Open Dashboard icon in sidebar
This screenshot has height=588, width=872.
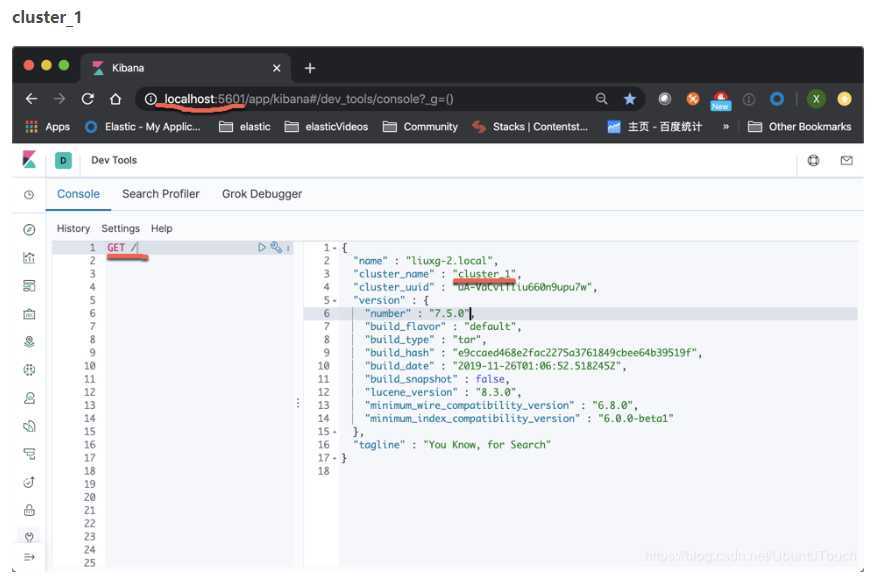point(29,286)
